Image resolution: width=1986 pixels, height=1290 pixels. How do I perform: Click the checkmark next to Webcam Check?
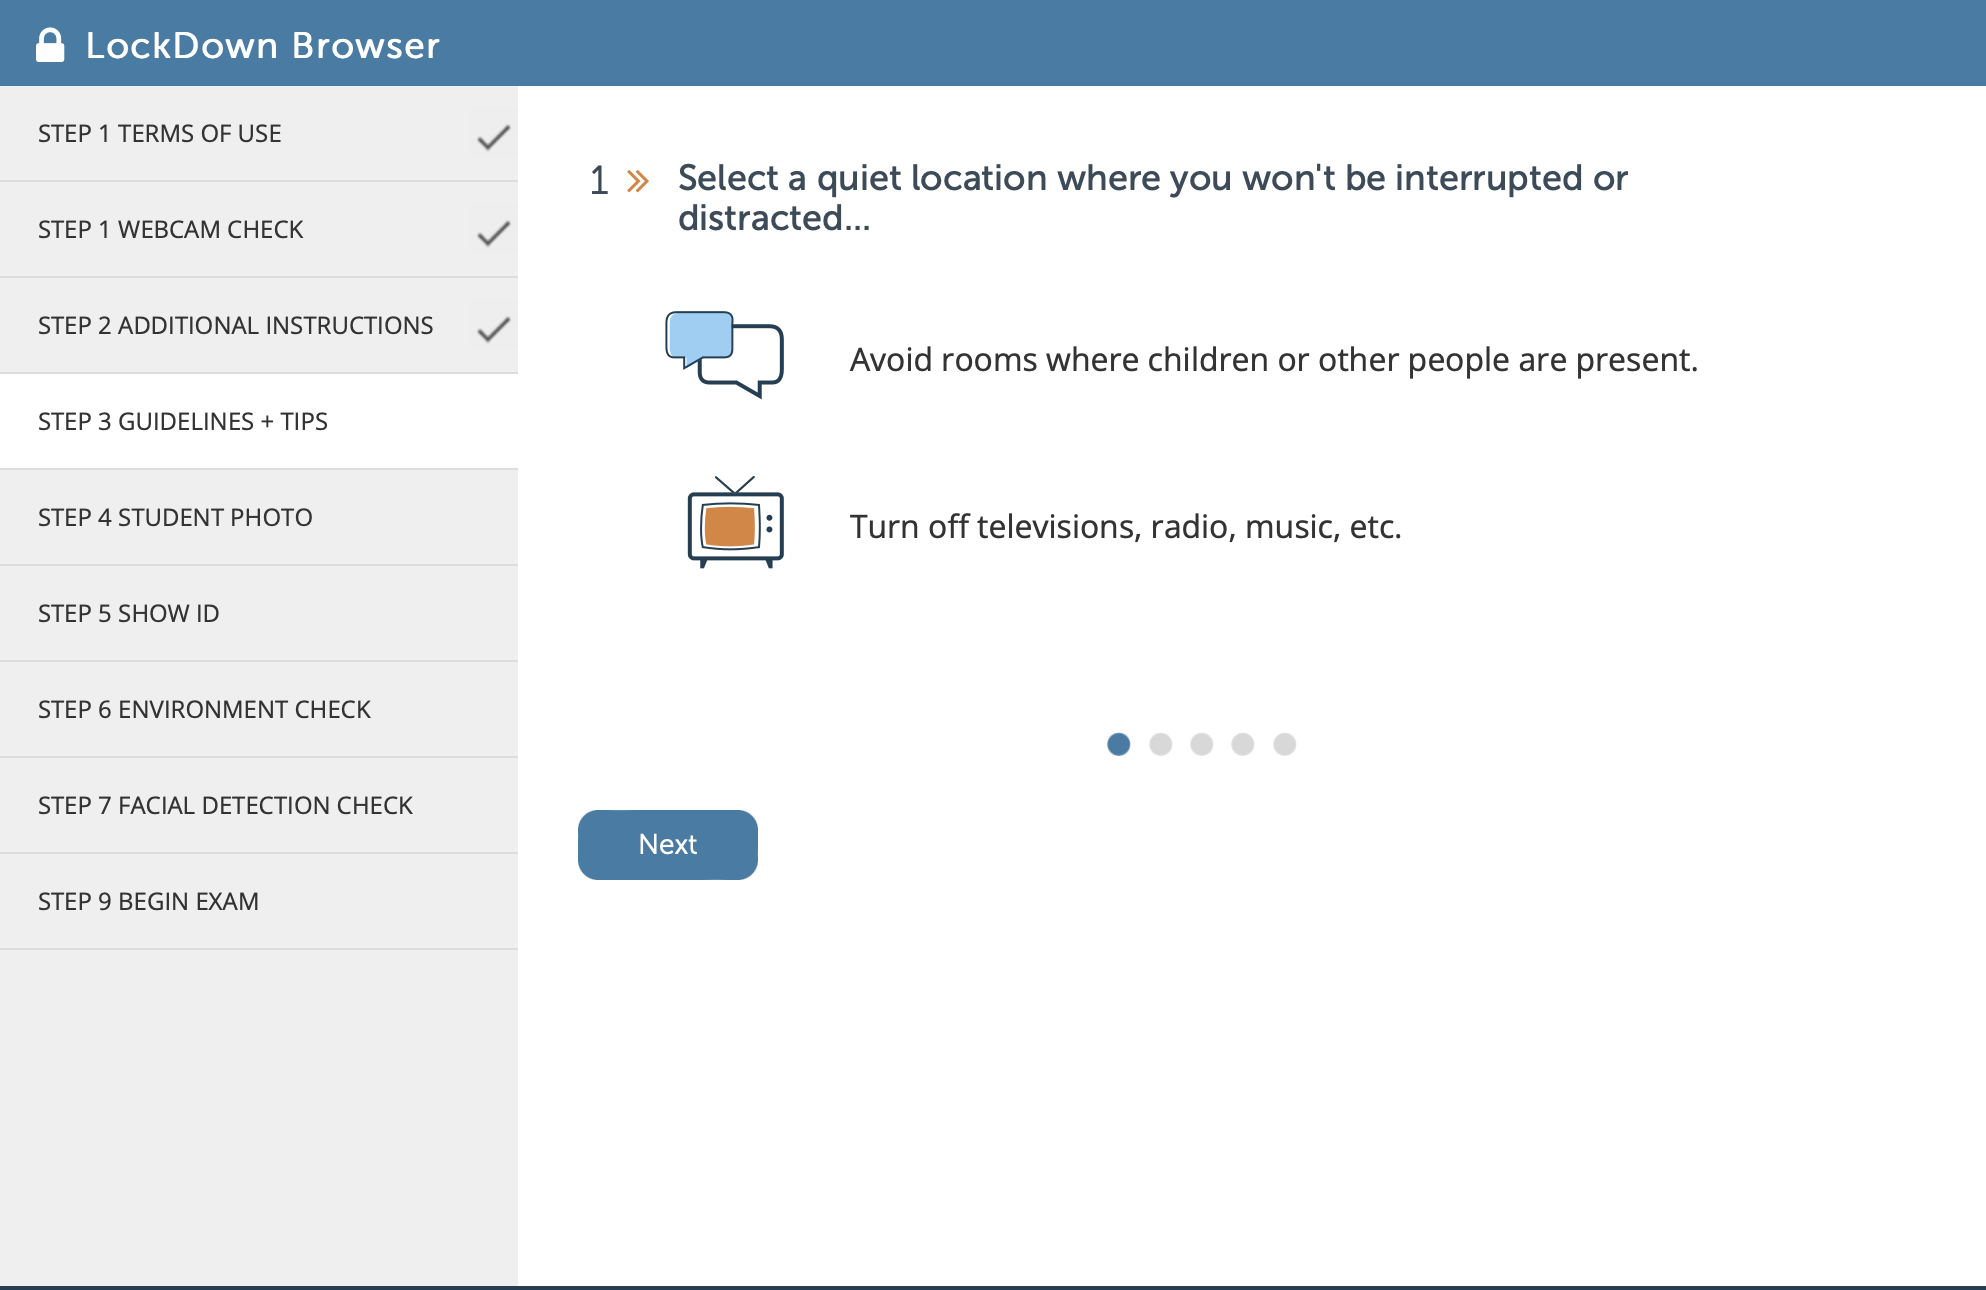tap(494, 233)
